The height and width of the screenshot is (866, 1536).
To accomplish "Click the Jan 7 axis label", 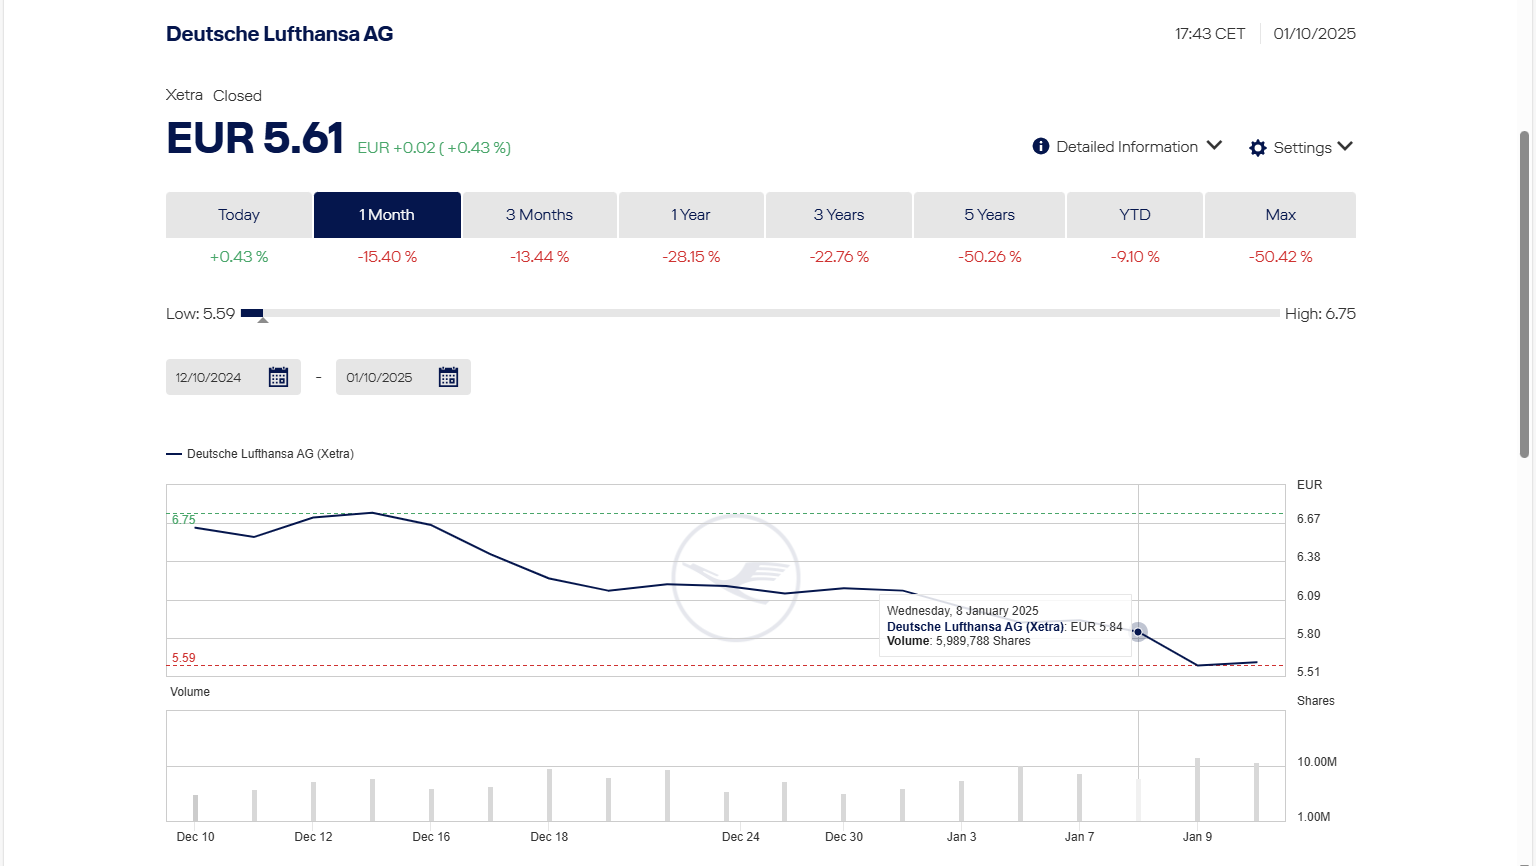I will (1079, 837).
